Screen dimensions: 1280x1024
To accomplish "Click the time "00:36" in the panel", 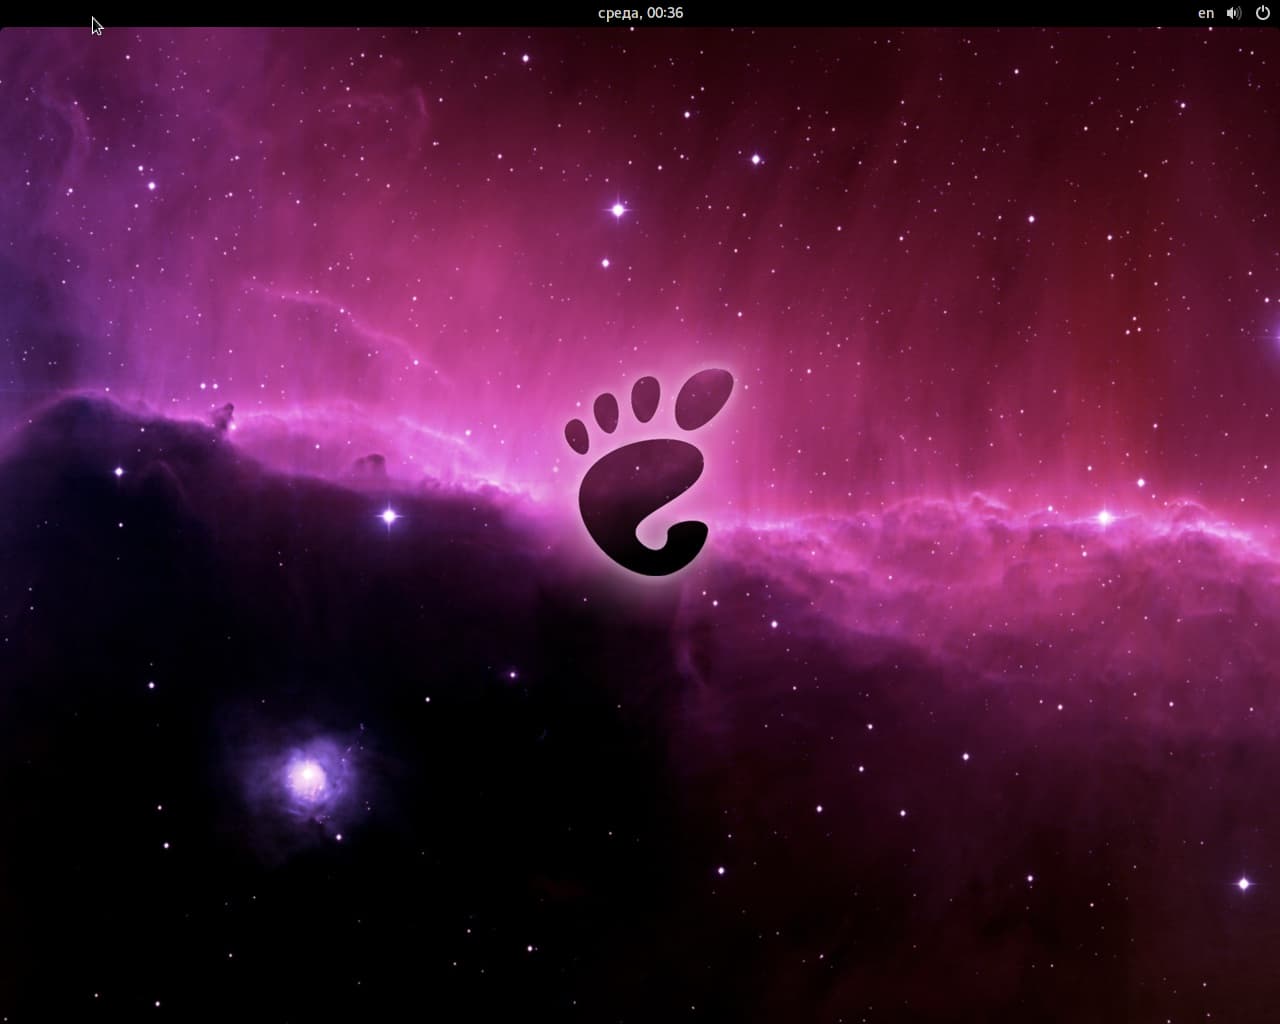I will click(665, 13).
